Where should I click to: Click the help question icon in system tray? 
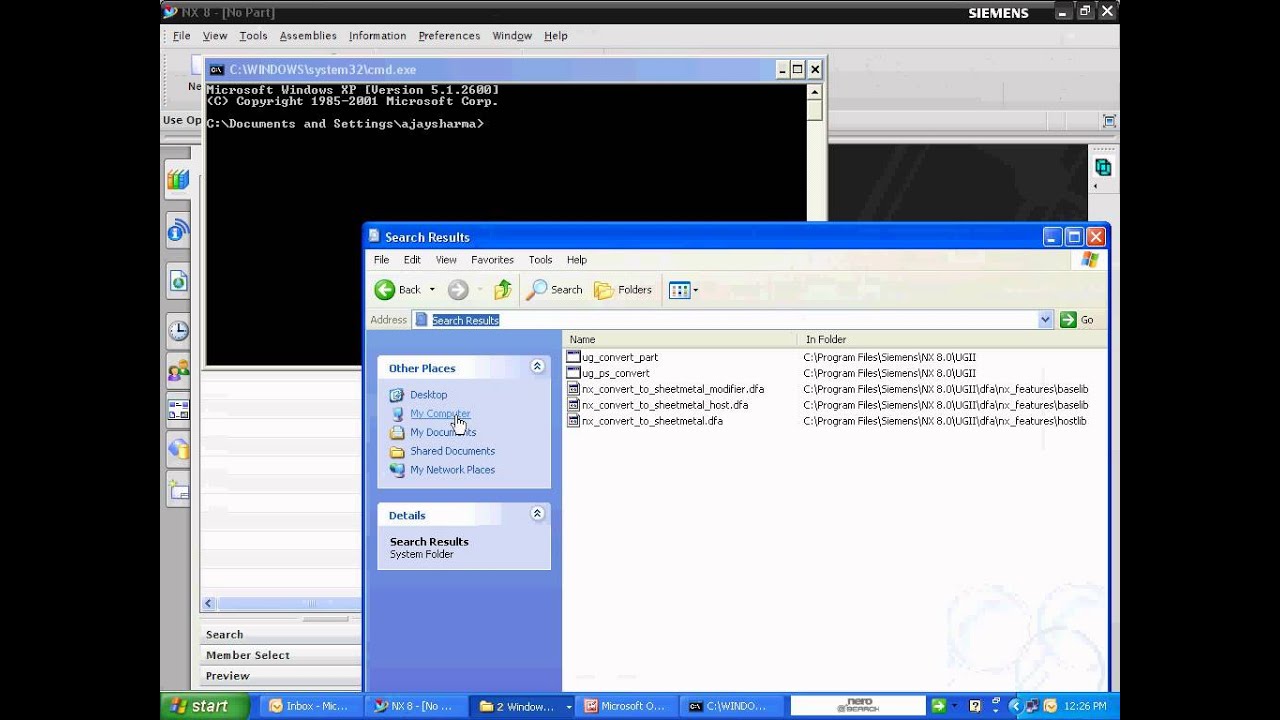click(975, 706)
